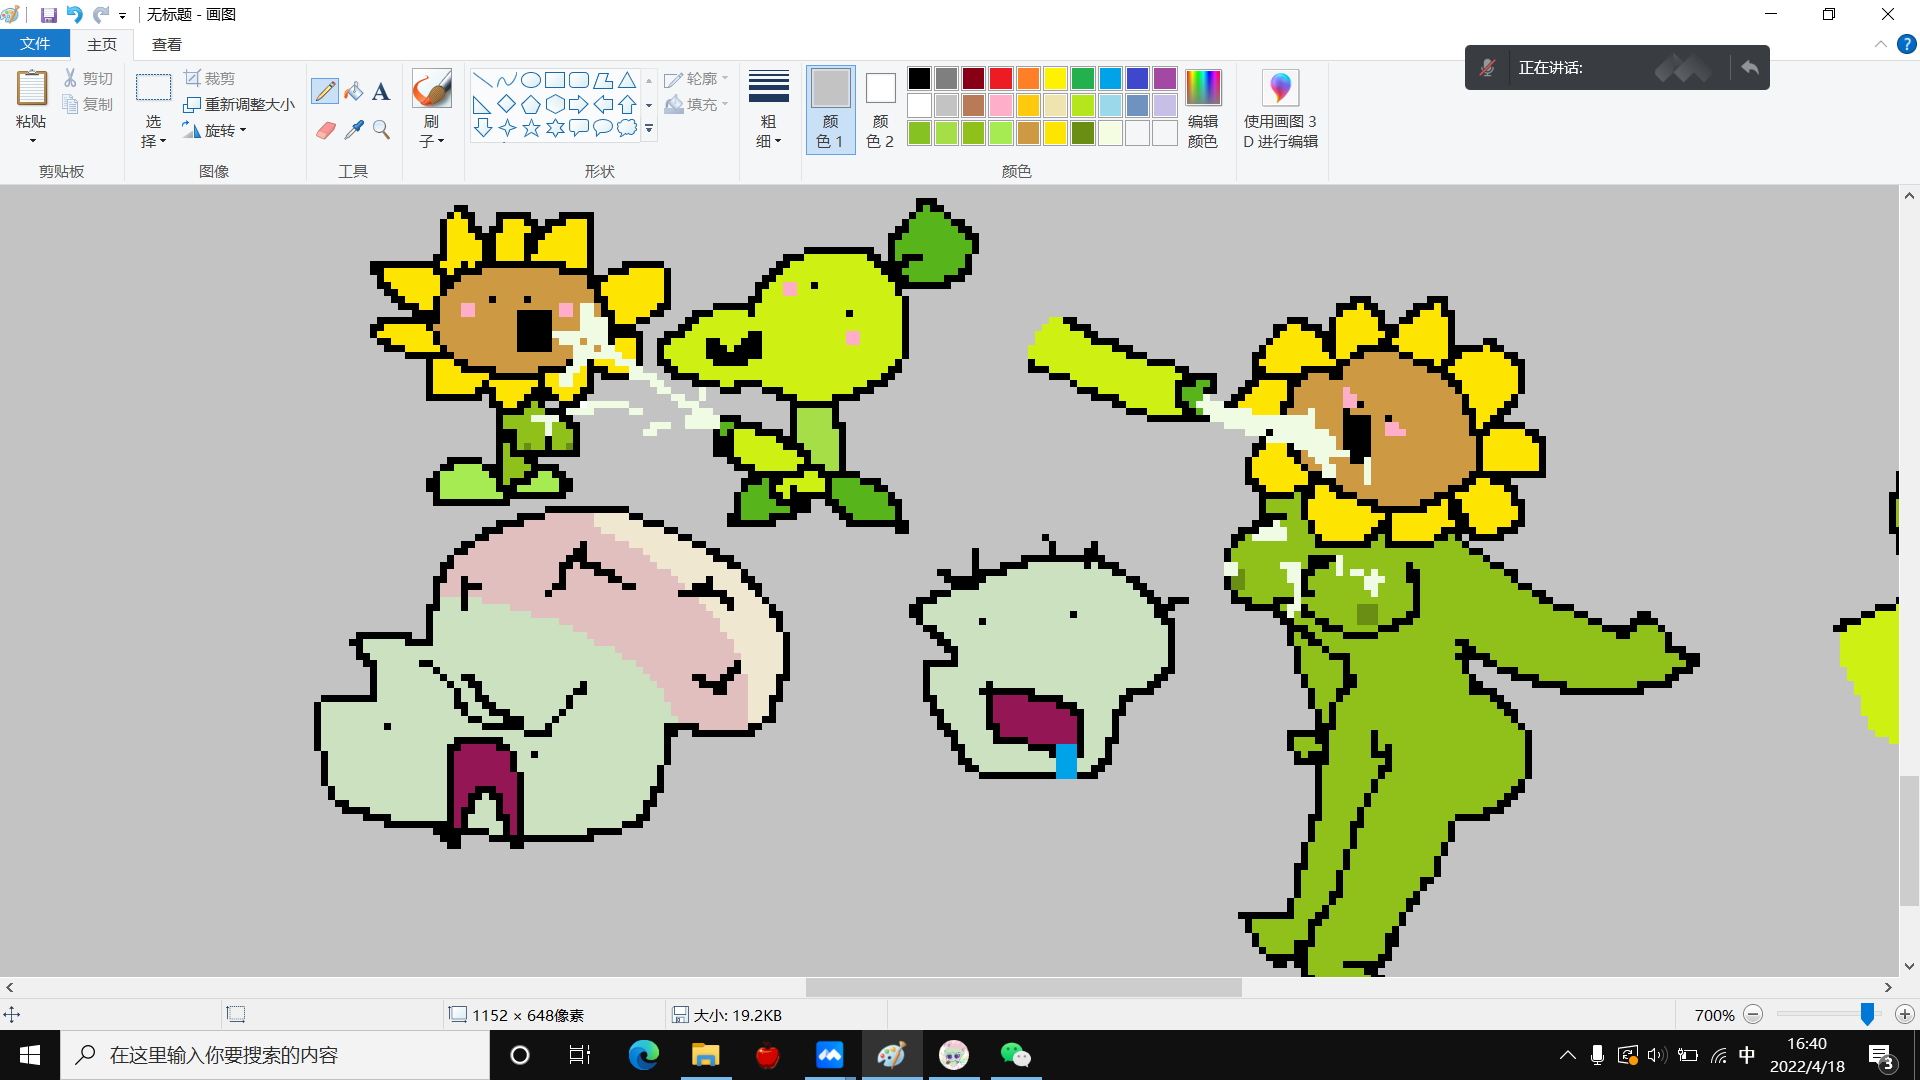Open Customize Quick Access Toolbar dropdown
Screen dimensions: 1920x1080
coord(122,16)
